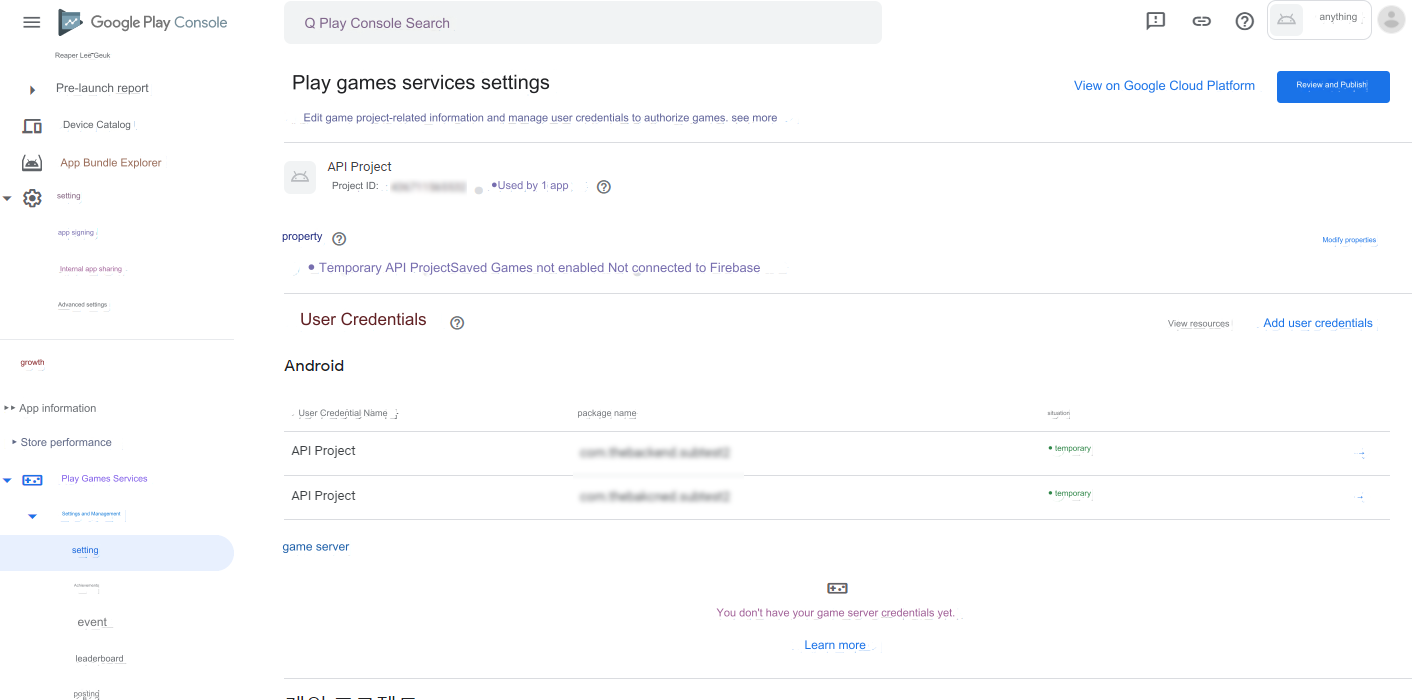The height and width of the screenshot is (700, 1422).
Task: Collapse the setting section in sidebar
Action: click(x=8, y=198)
